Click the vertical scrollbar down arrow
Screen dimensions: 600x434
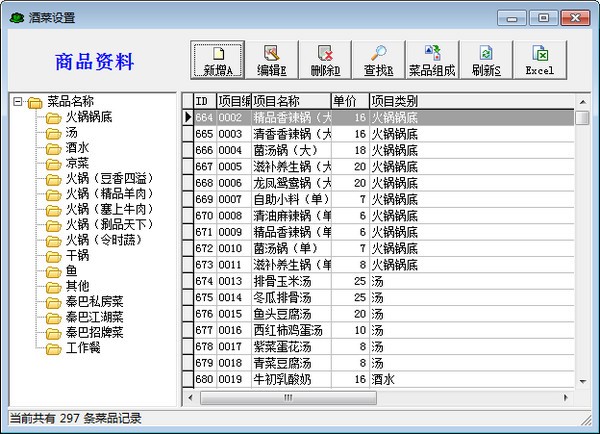coord(582,382)
